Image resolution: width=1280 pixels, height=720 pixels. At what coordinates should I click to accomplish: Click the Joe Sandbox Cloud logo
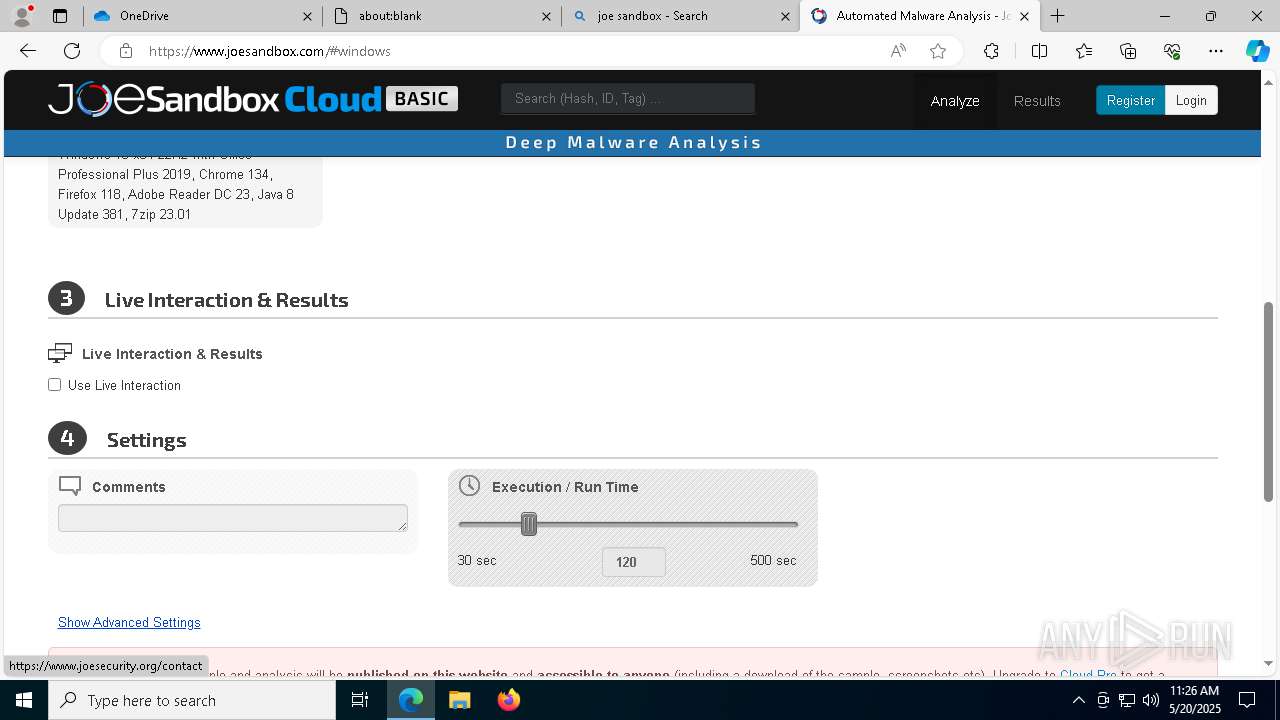pos(253,99)
